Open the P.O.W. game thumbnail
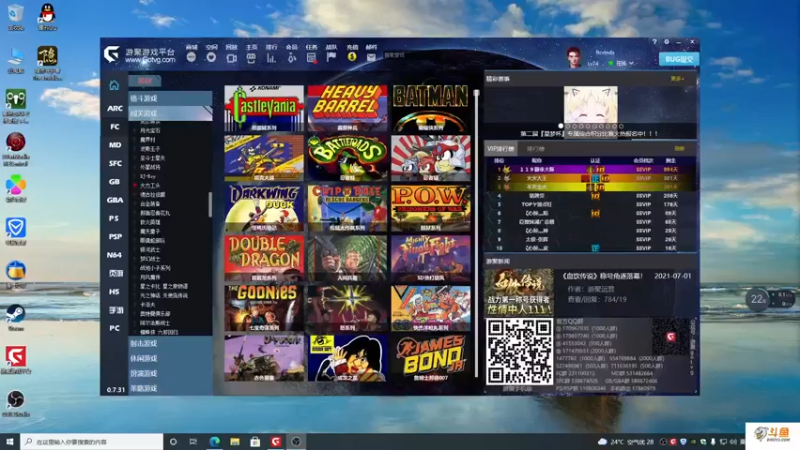 pos(431,208)
